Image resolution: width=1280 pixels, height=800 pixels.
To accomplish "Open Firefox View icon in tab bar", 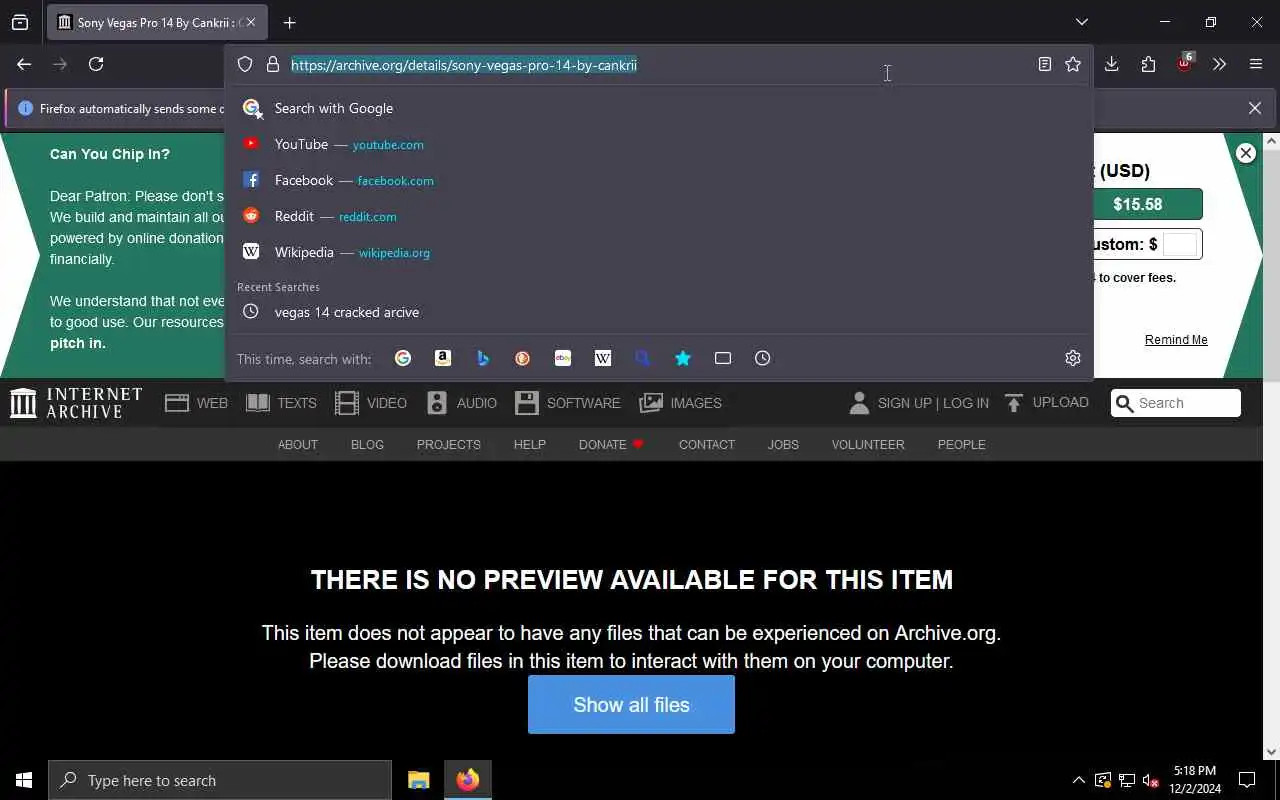I will click(20, 22).
